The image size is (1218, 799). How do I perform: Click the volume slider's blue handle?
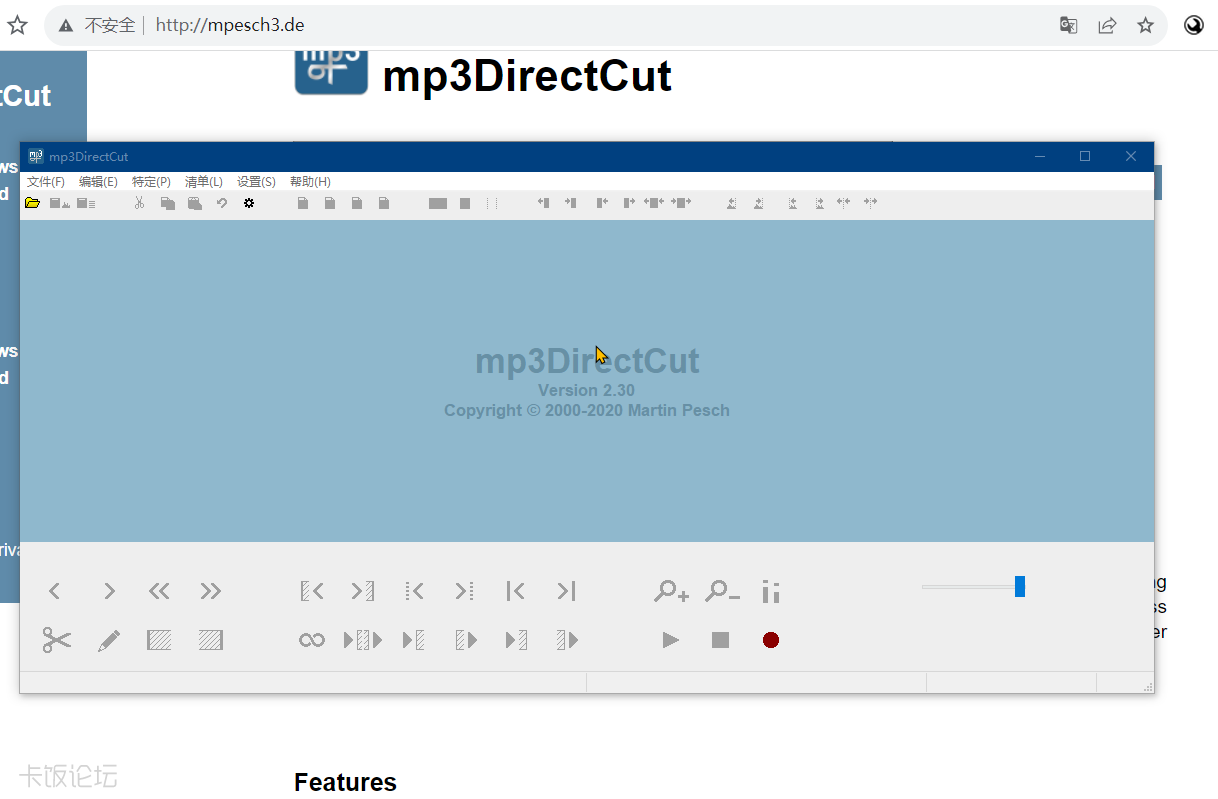point(1020,587)
